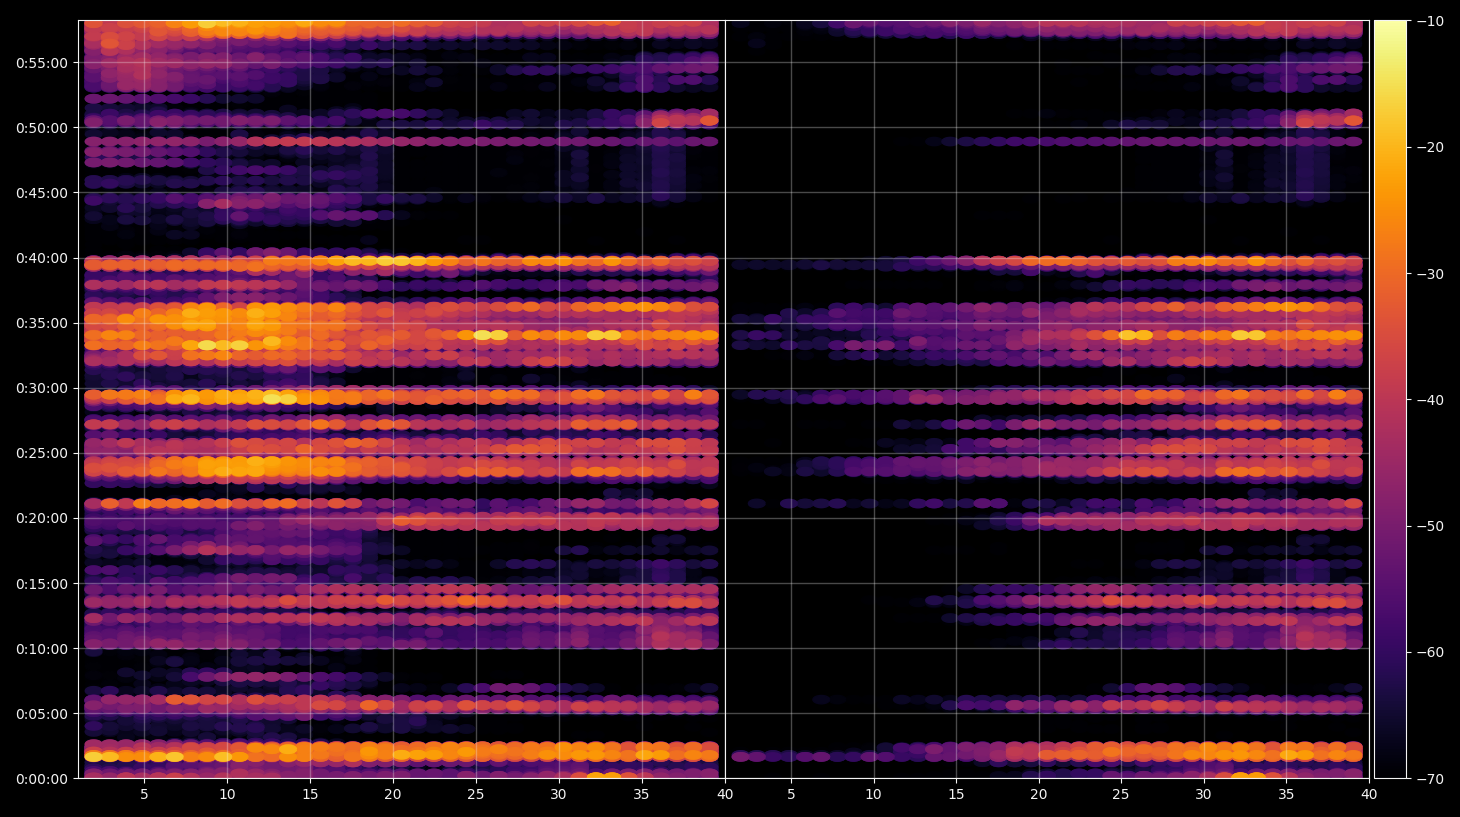The width and height of the screenshot is (1460, 817).
Task: Select the 0:05:00 time axis label
Action: (42, 714)
